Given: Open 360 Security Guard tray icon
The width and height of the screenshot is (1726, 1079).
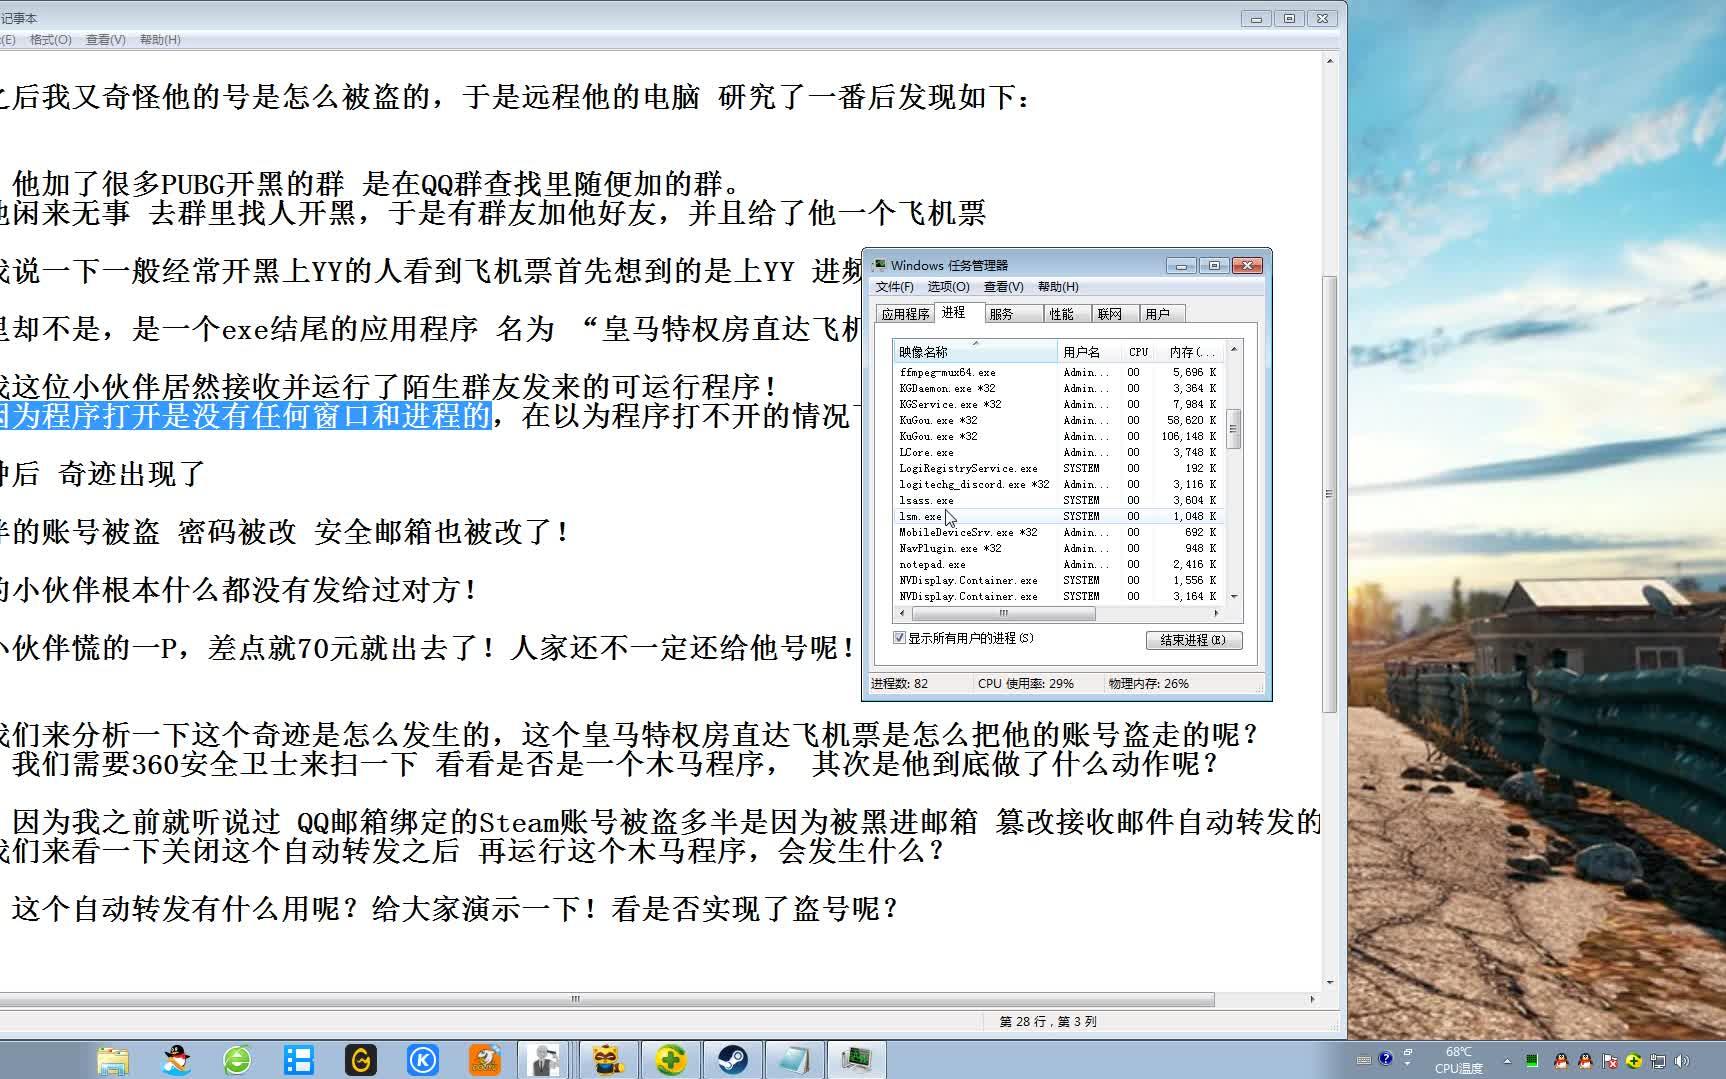Looking at the screenshot, I should pyautogui.click(x=1633, y=1061).
